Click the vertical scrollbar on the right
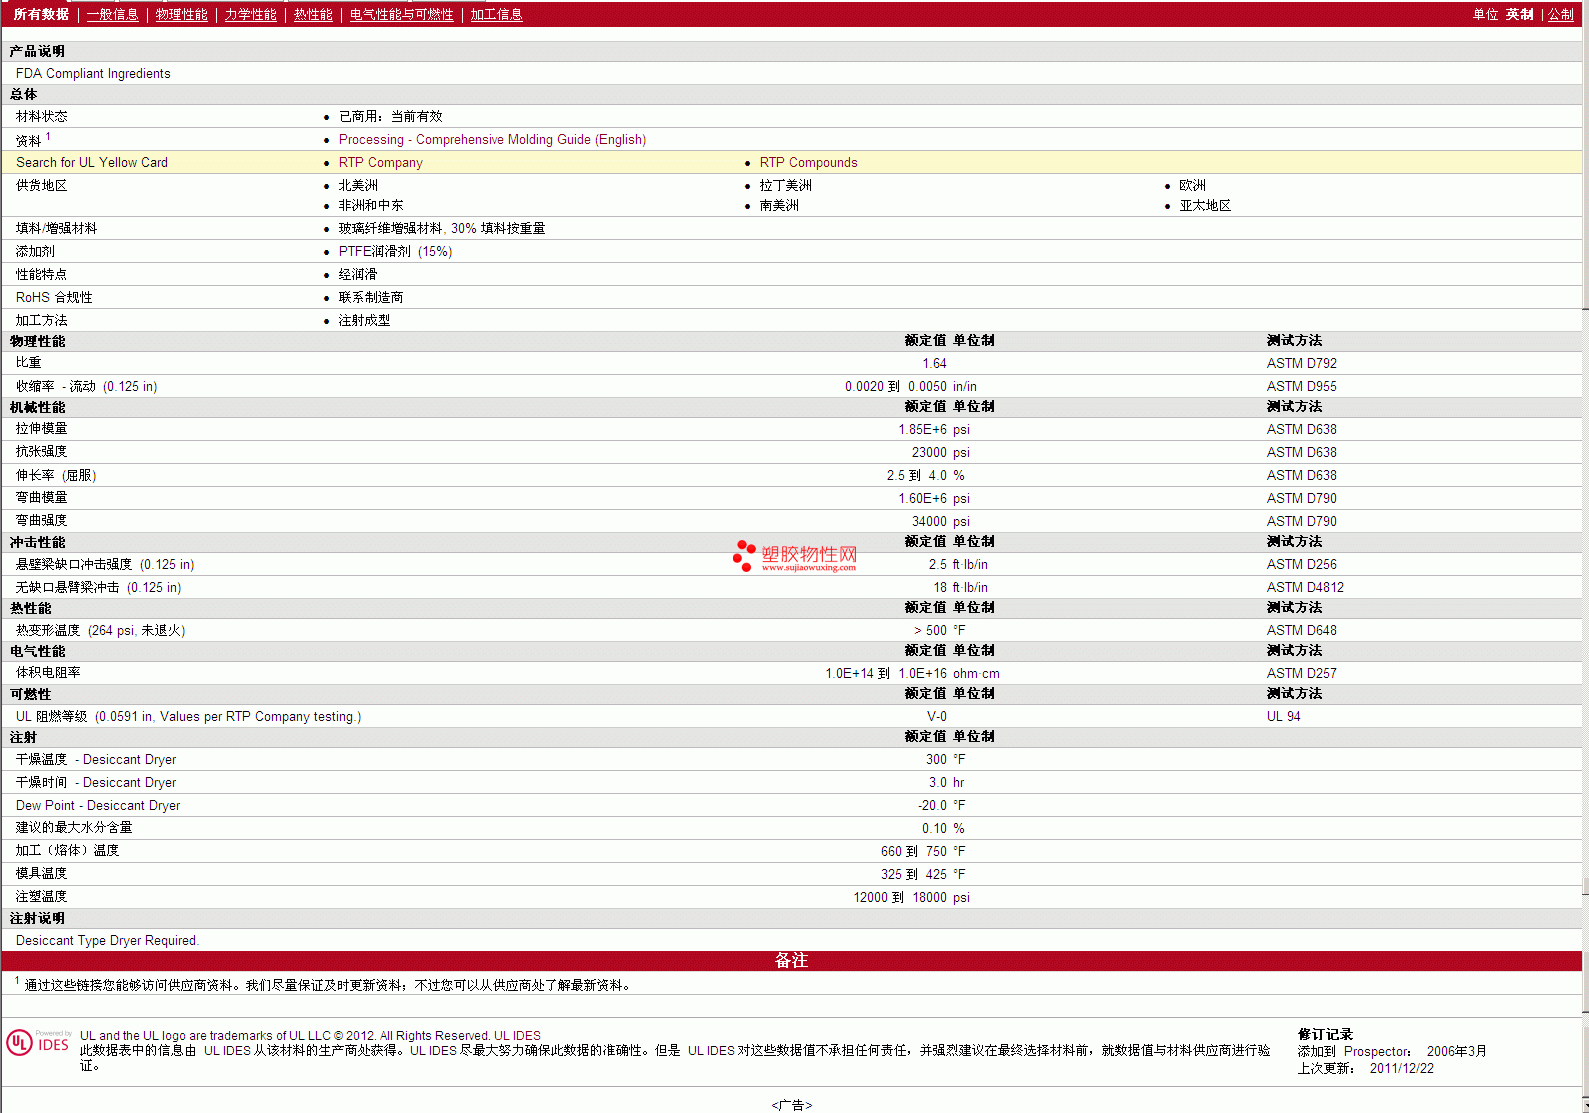 click(x=1586, y=556)
